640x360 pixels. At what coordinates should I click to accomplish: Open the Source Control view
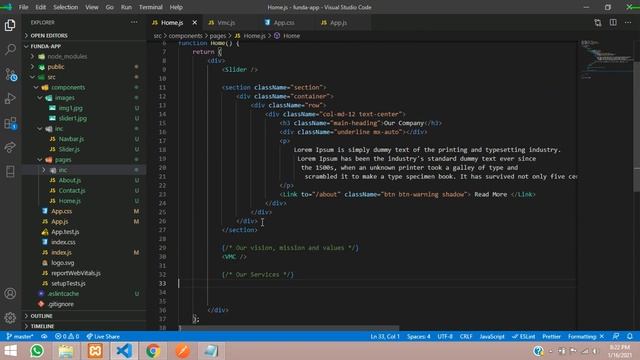pyautogui.click(x=10, y=74)
